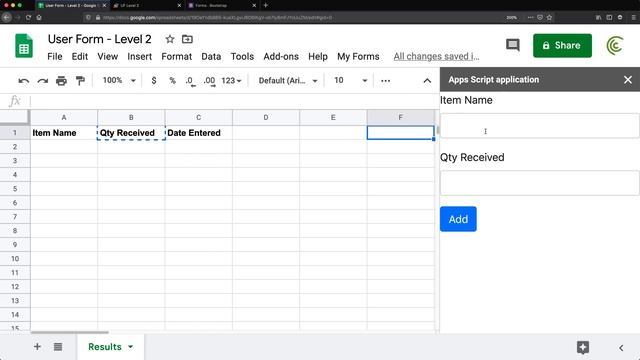Reload the browser page
This screenshot has height=360, width=640.
pos(28,17)
